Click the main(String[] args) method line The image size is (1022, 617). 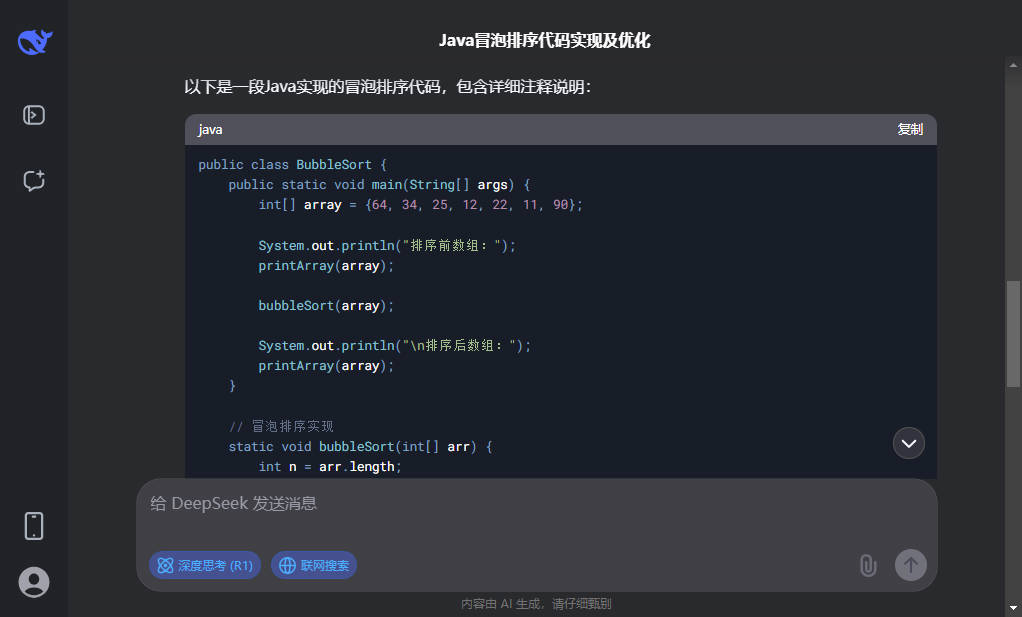tap(379, 185)
